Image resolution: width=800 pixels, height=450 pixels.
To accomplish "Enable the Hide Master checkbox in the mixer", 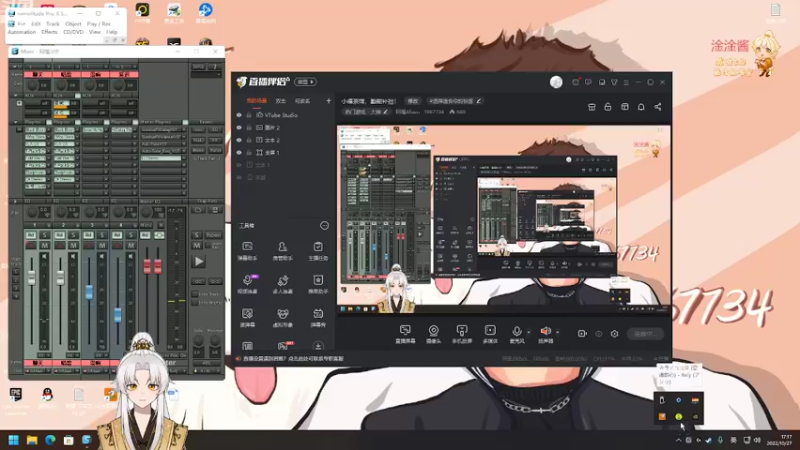I will pyautogui.click(x=195, y=303).
